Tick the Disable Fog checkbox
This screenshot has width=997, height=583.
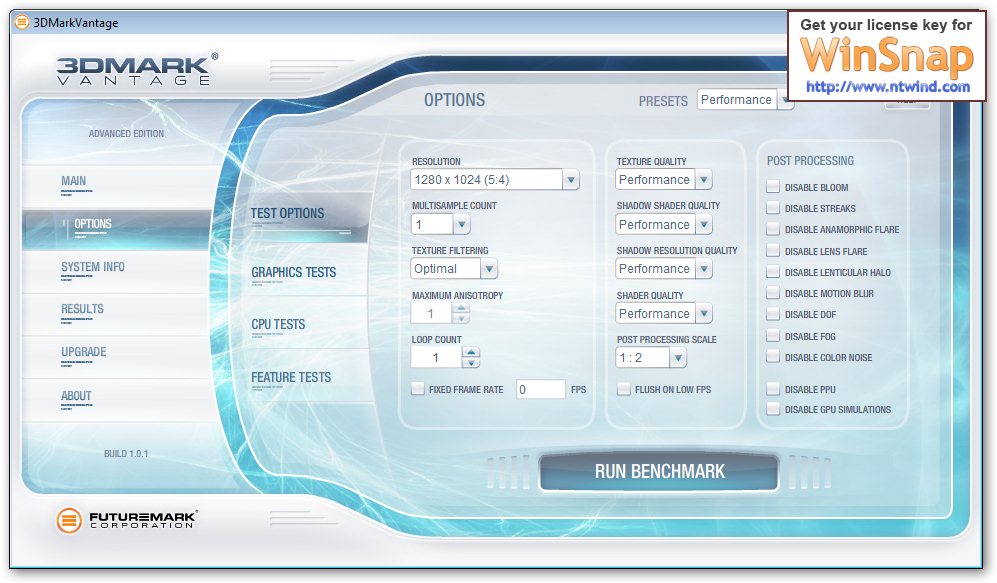click(x=773, y=336)
